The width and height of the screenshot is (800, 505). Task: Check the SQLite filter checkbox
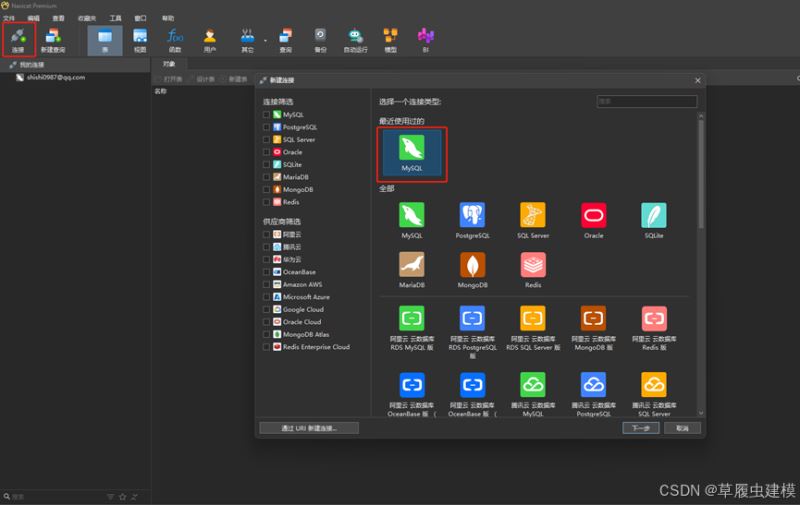pyautogui.click(x=266, y=165)
